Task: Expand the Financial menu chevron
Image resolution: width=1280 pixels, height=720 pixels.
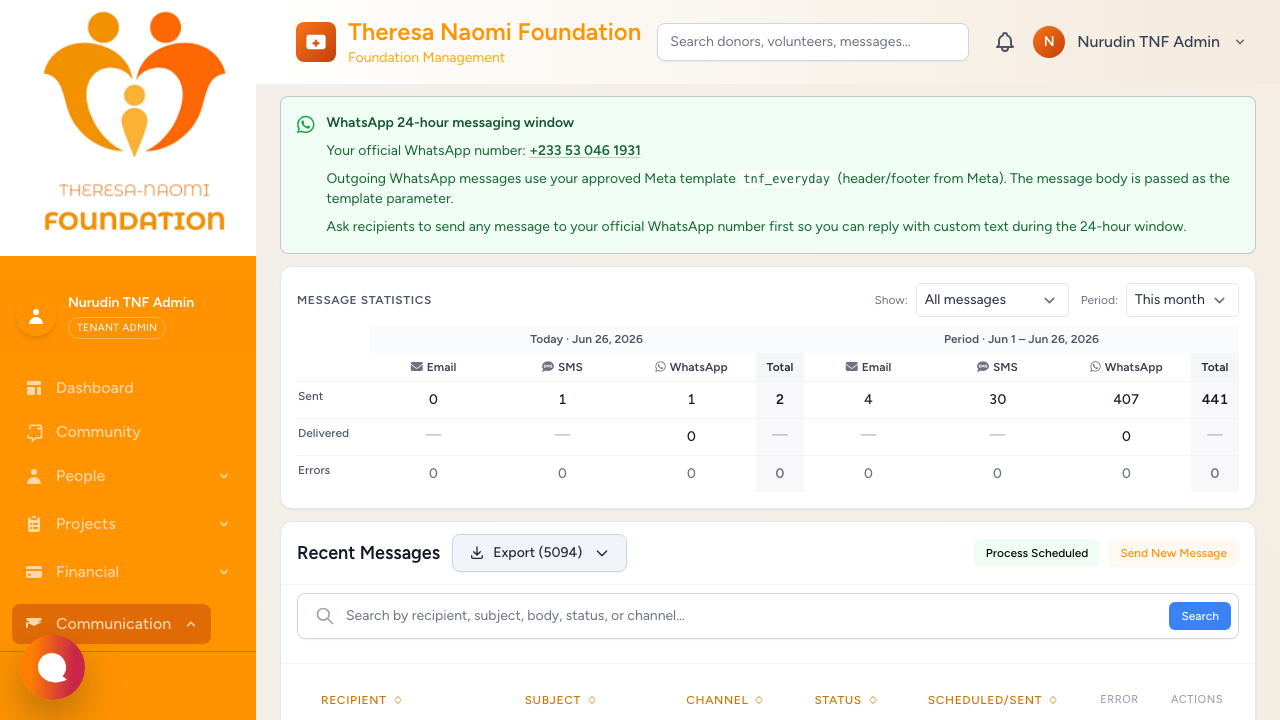Action: pos(224,572)
